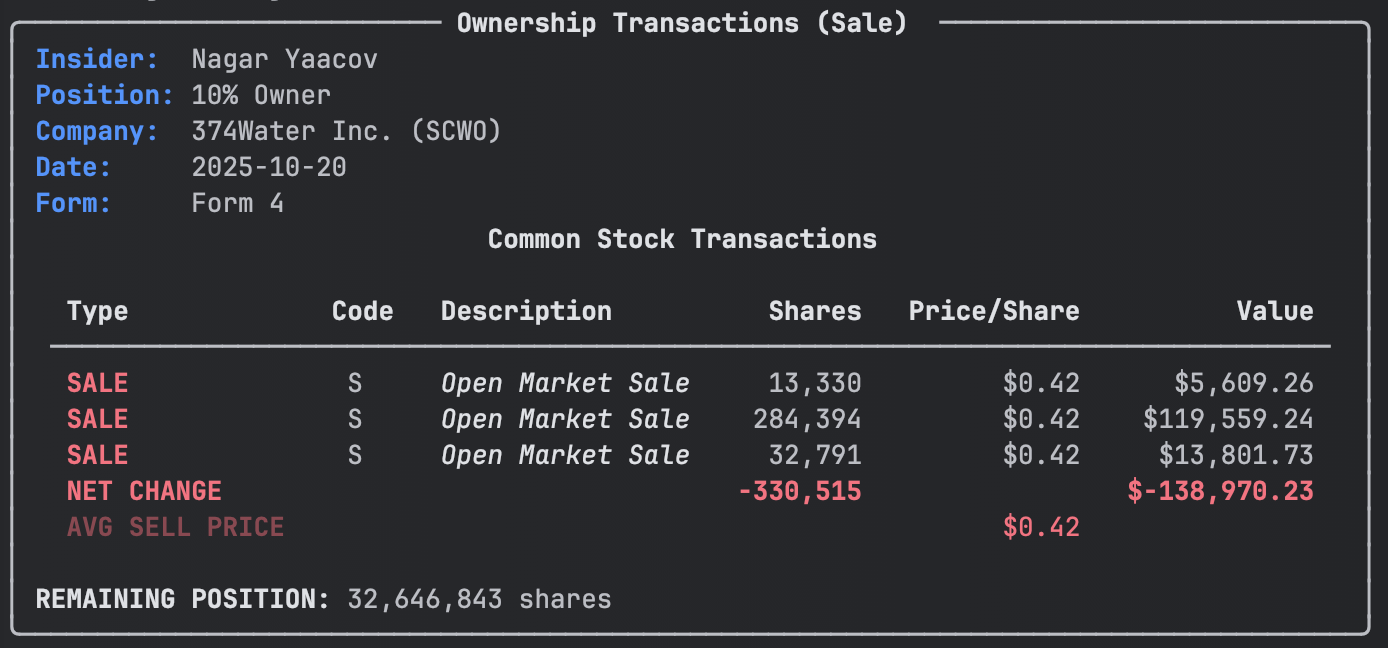Click the "Code" column header
Screen dimensions: 1388x648
coord(362,311)
